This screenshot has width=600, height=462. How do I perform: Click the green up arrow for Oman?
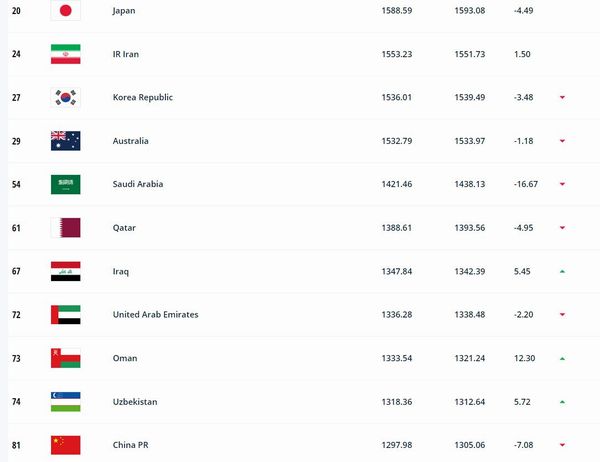point(562,358)
